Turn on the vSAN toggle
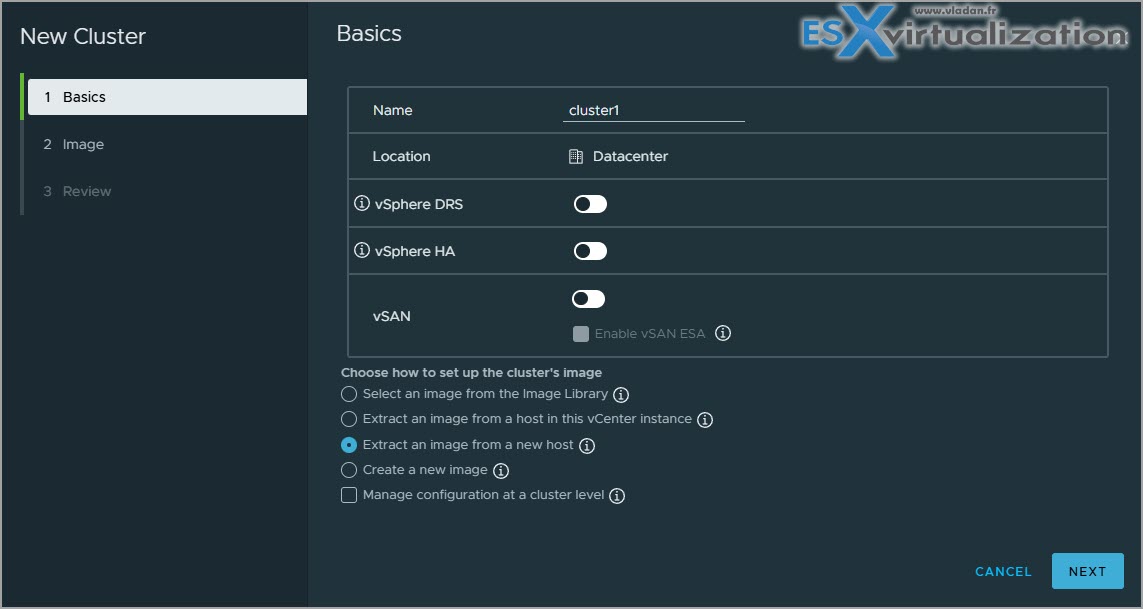The image size is (1143, 609). click(588, 298)
